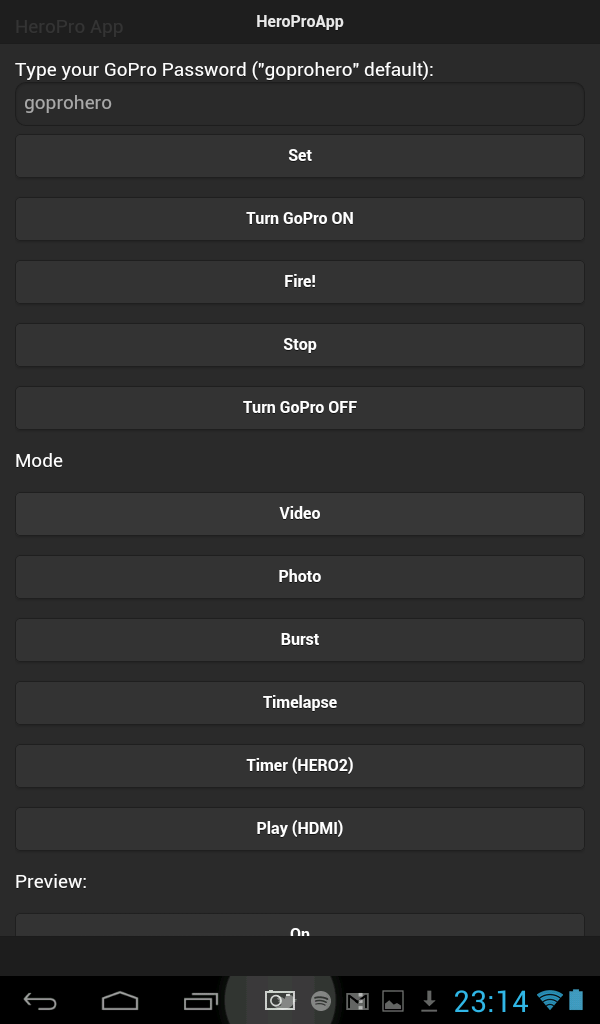
Task: Tap the Turn GoPro OFF button
Action: [x=300, y=407]
